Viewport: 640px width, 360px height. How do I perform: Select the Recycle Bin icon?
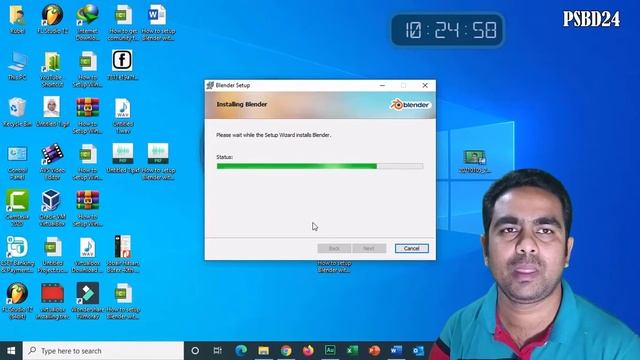17,112
